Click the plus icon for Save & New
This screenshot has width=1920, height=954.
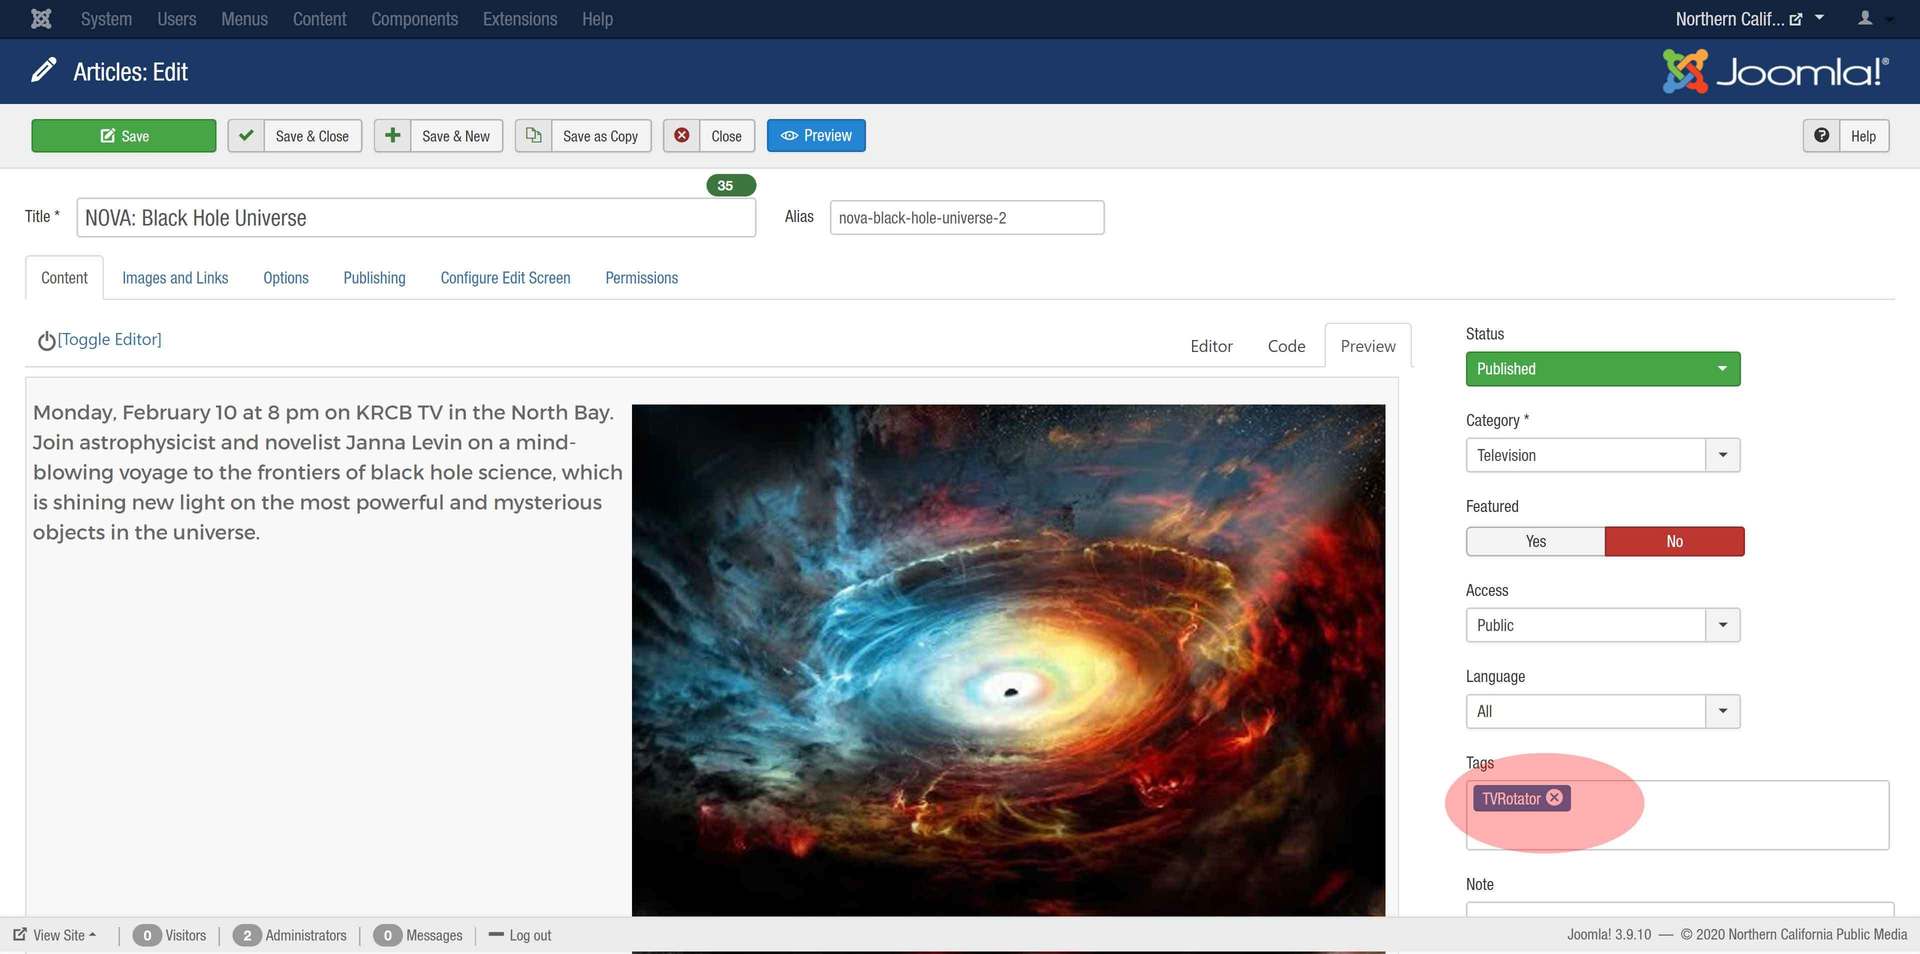tap(393, 136)
